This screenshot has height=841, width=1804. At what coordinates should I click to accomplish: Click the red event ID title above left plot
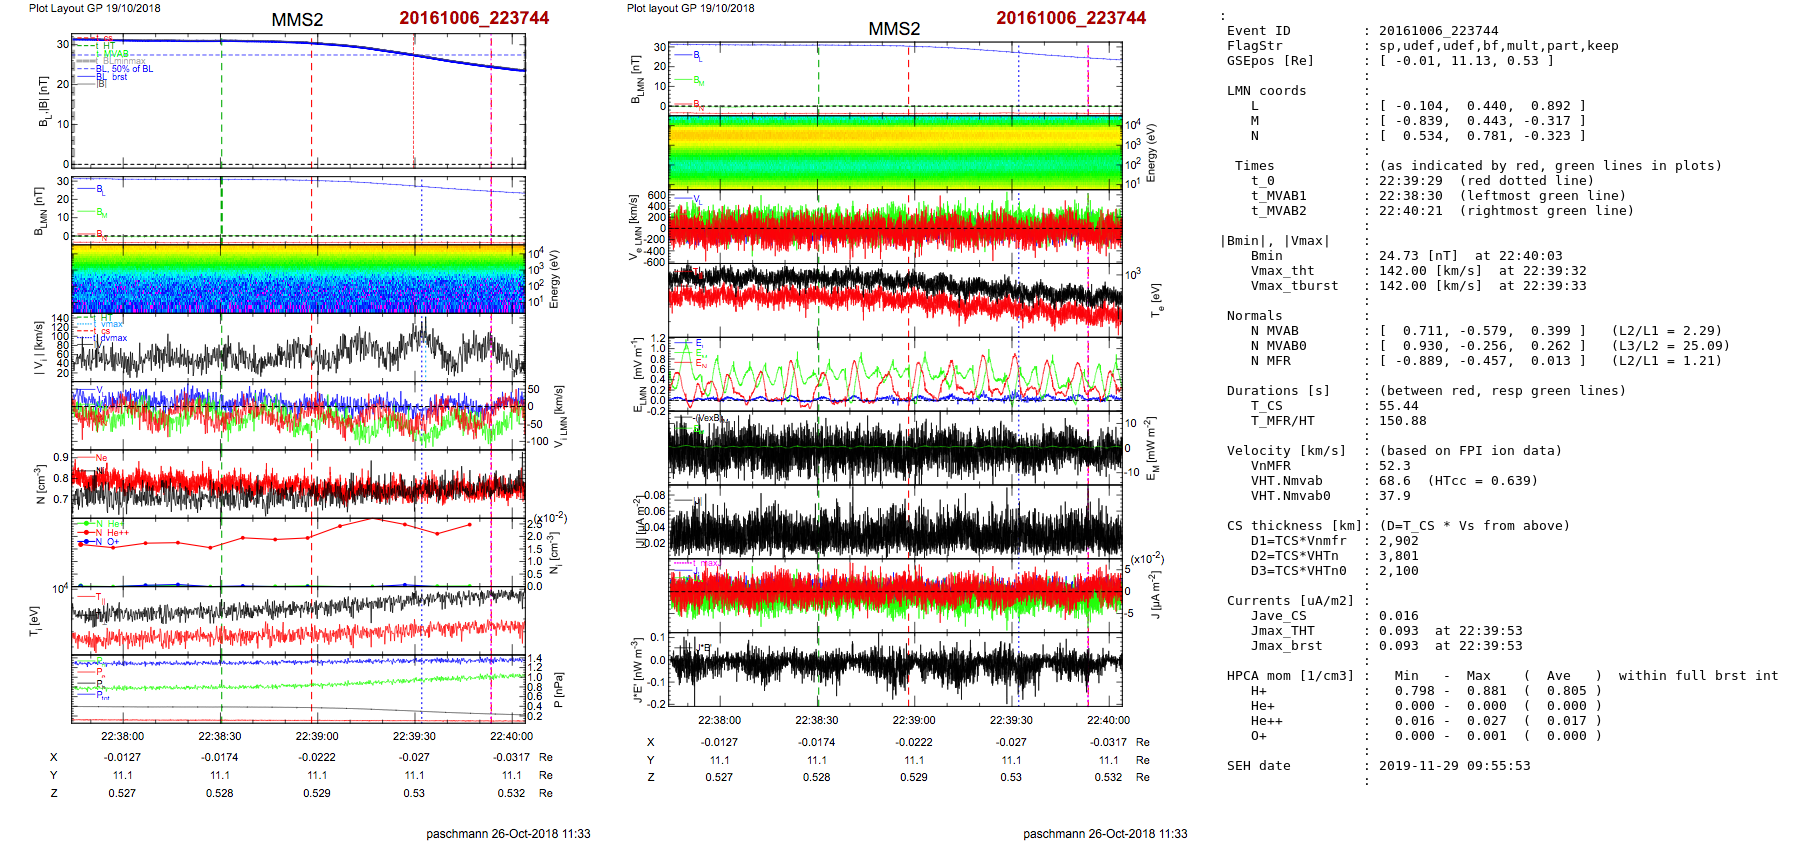coord(474,18)
